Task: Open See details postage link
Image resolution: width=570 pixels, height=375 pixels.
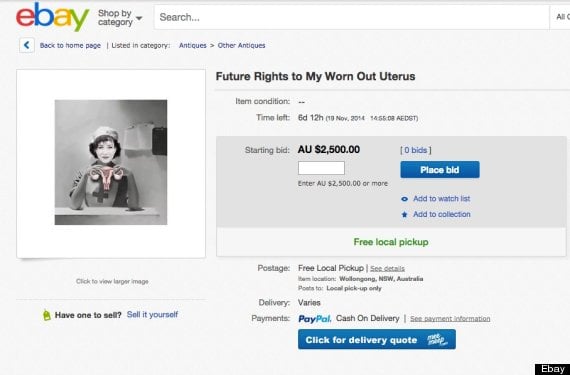Action: pyautogui.click(x=387, y=269)
